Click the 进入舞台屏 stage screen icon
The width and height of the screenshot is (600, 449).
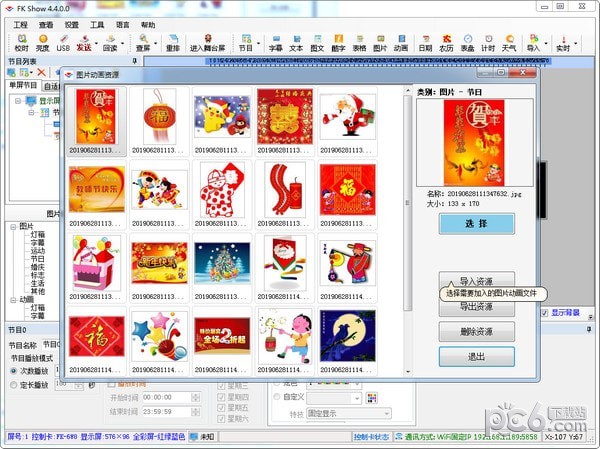207,43
